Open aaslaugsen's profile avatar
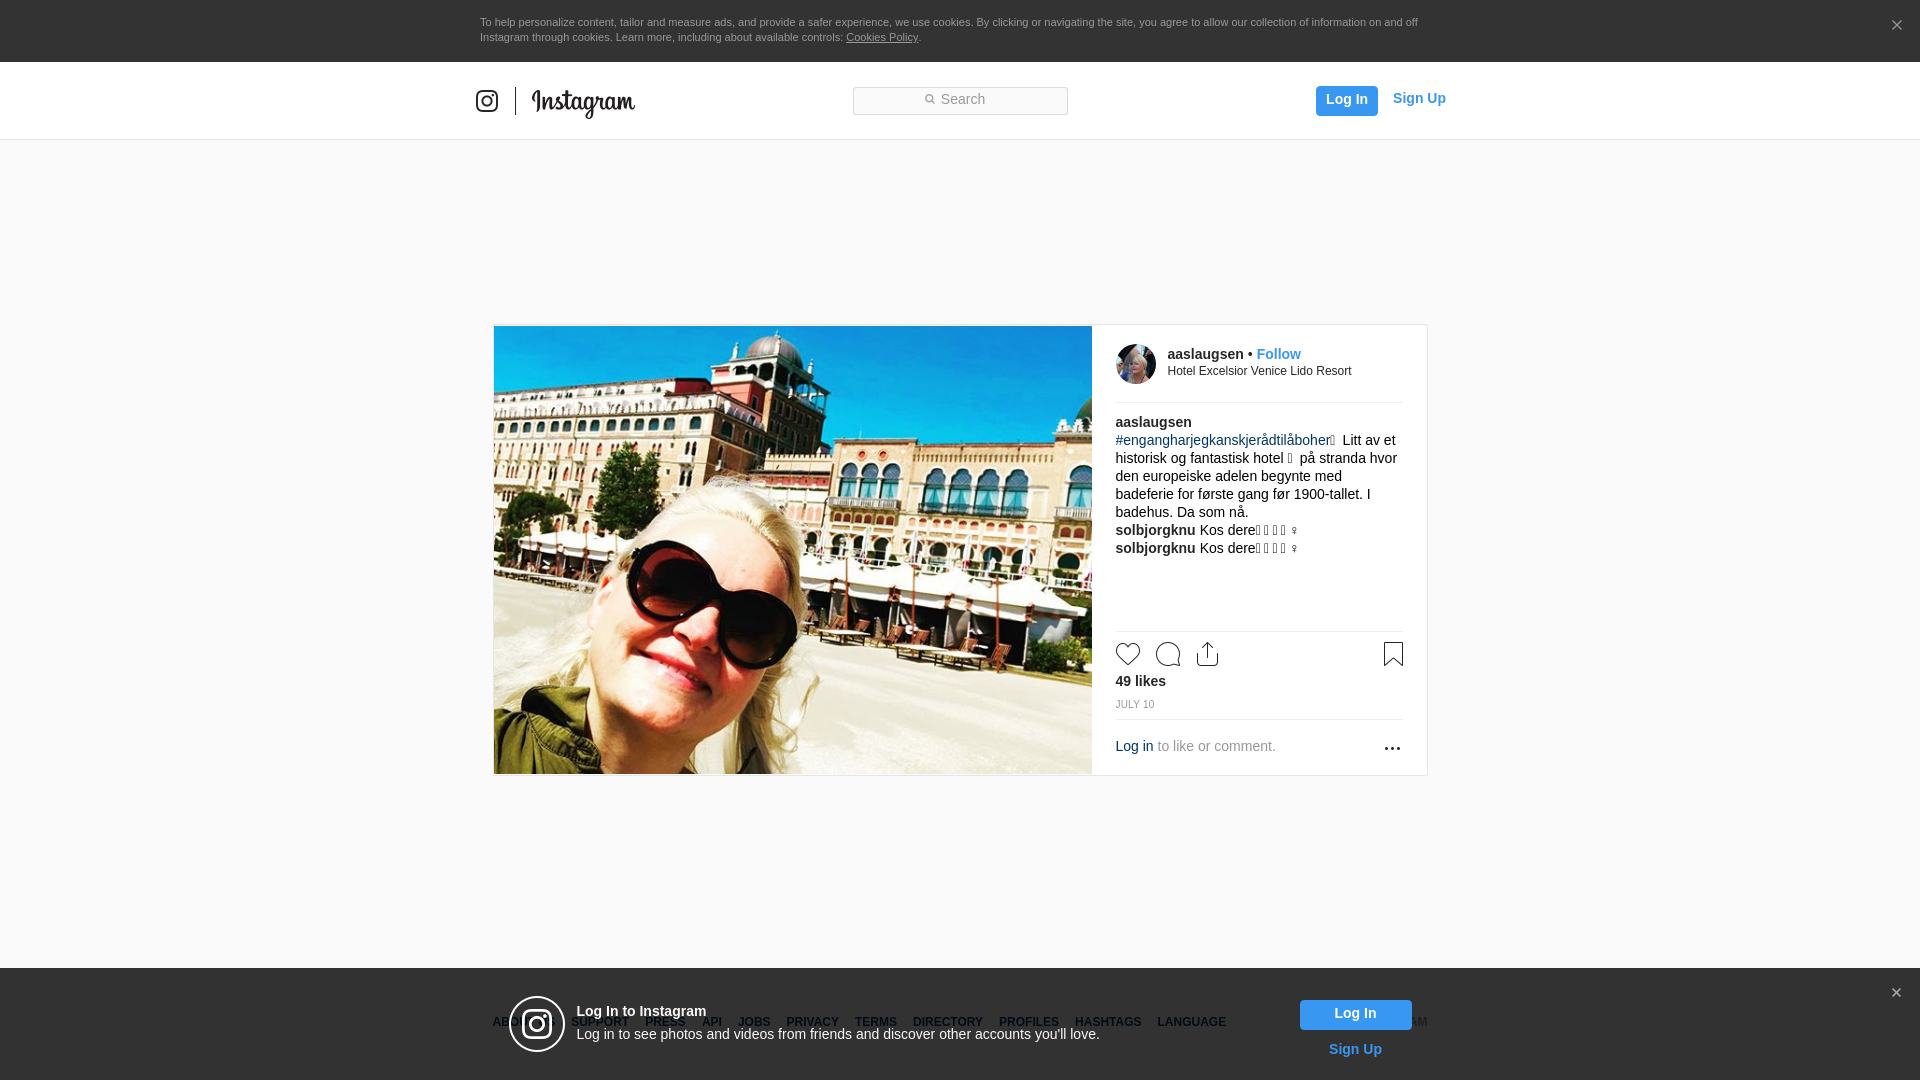The image size is (1920, 1080). tap(1135, 364)
